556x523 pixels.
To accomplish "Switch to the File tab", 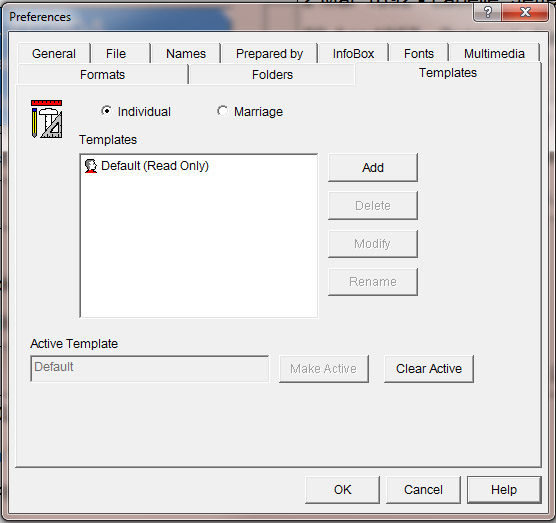I will (x=116, y=54).
